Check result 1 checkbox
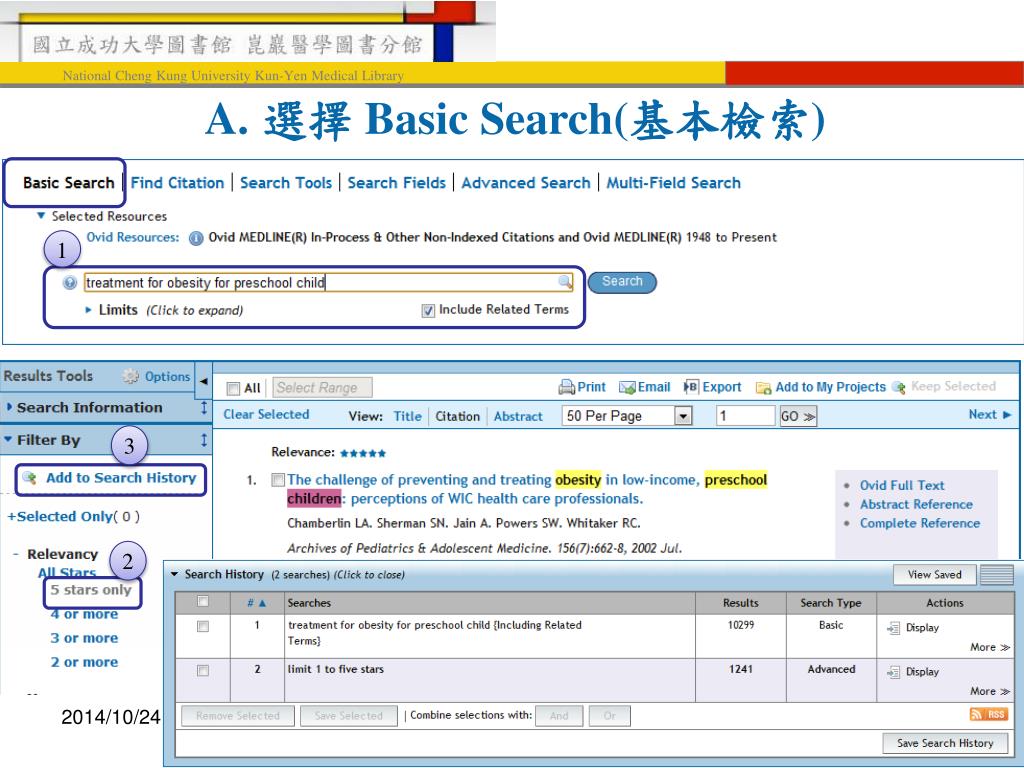Screen dimensions: 1024x768 (x=278, y=480)
